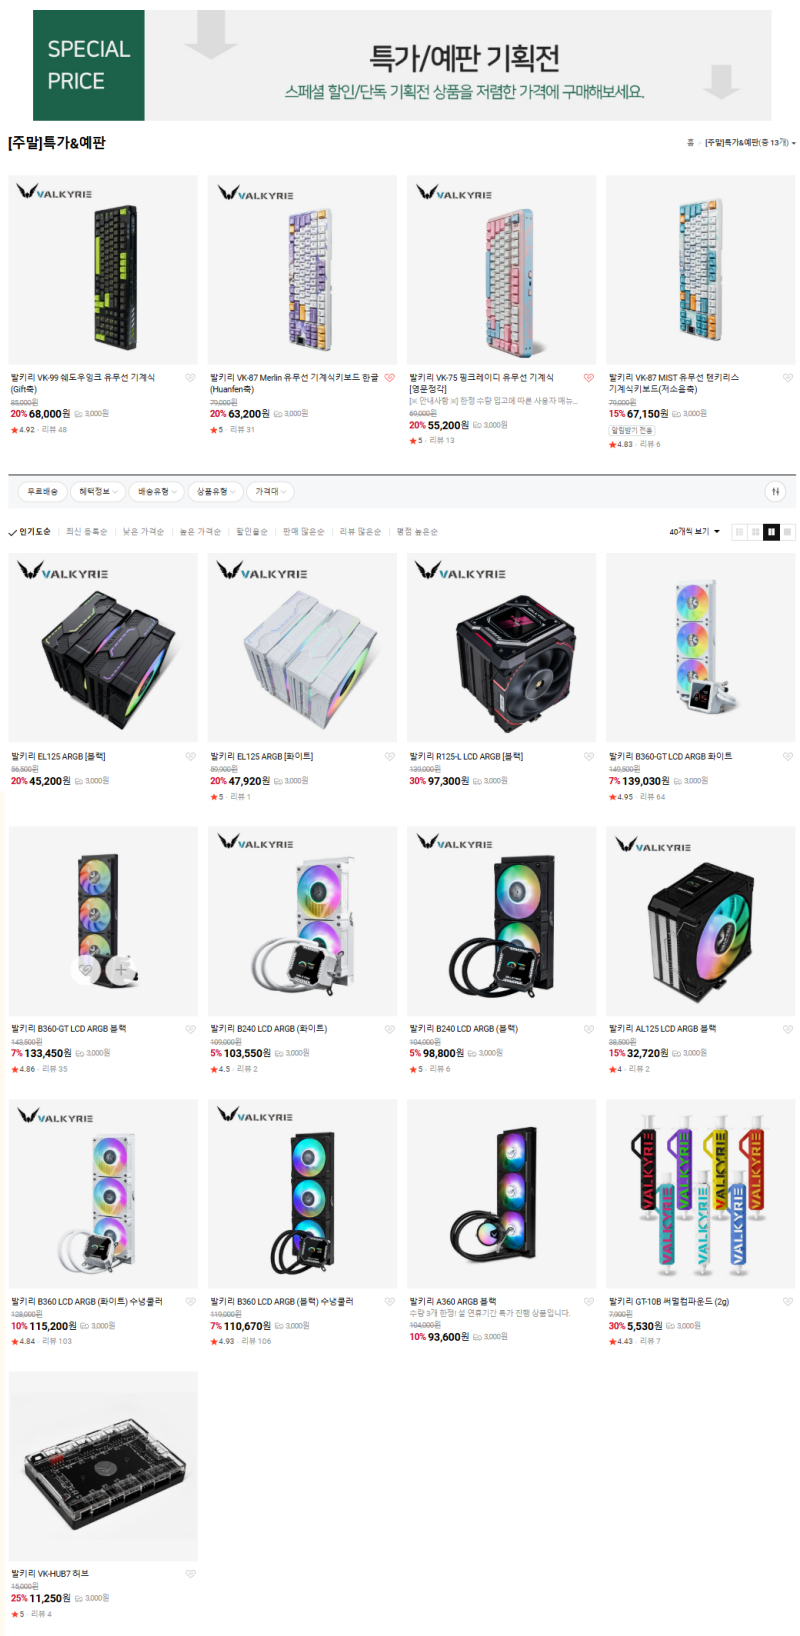Open the 40개씩 보기 items-per-page dropdown

pos(694,532)
